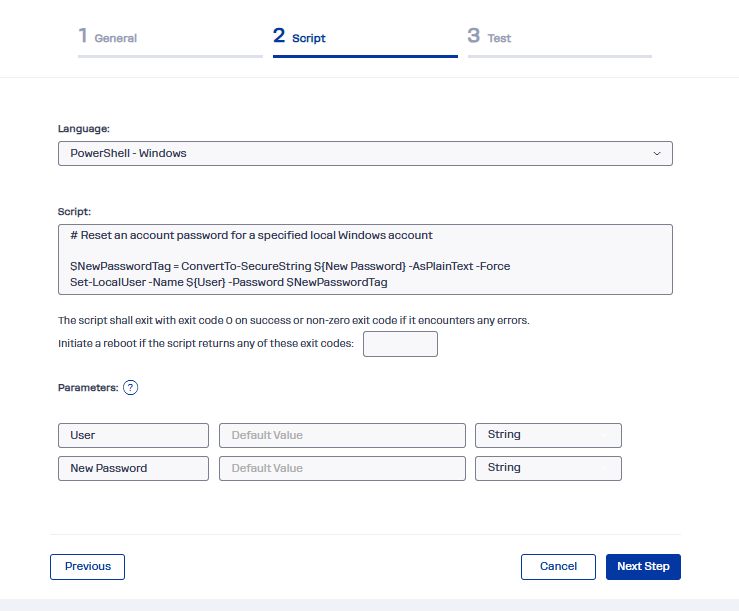Click the reboot exit codes input field

400,344
